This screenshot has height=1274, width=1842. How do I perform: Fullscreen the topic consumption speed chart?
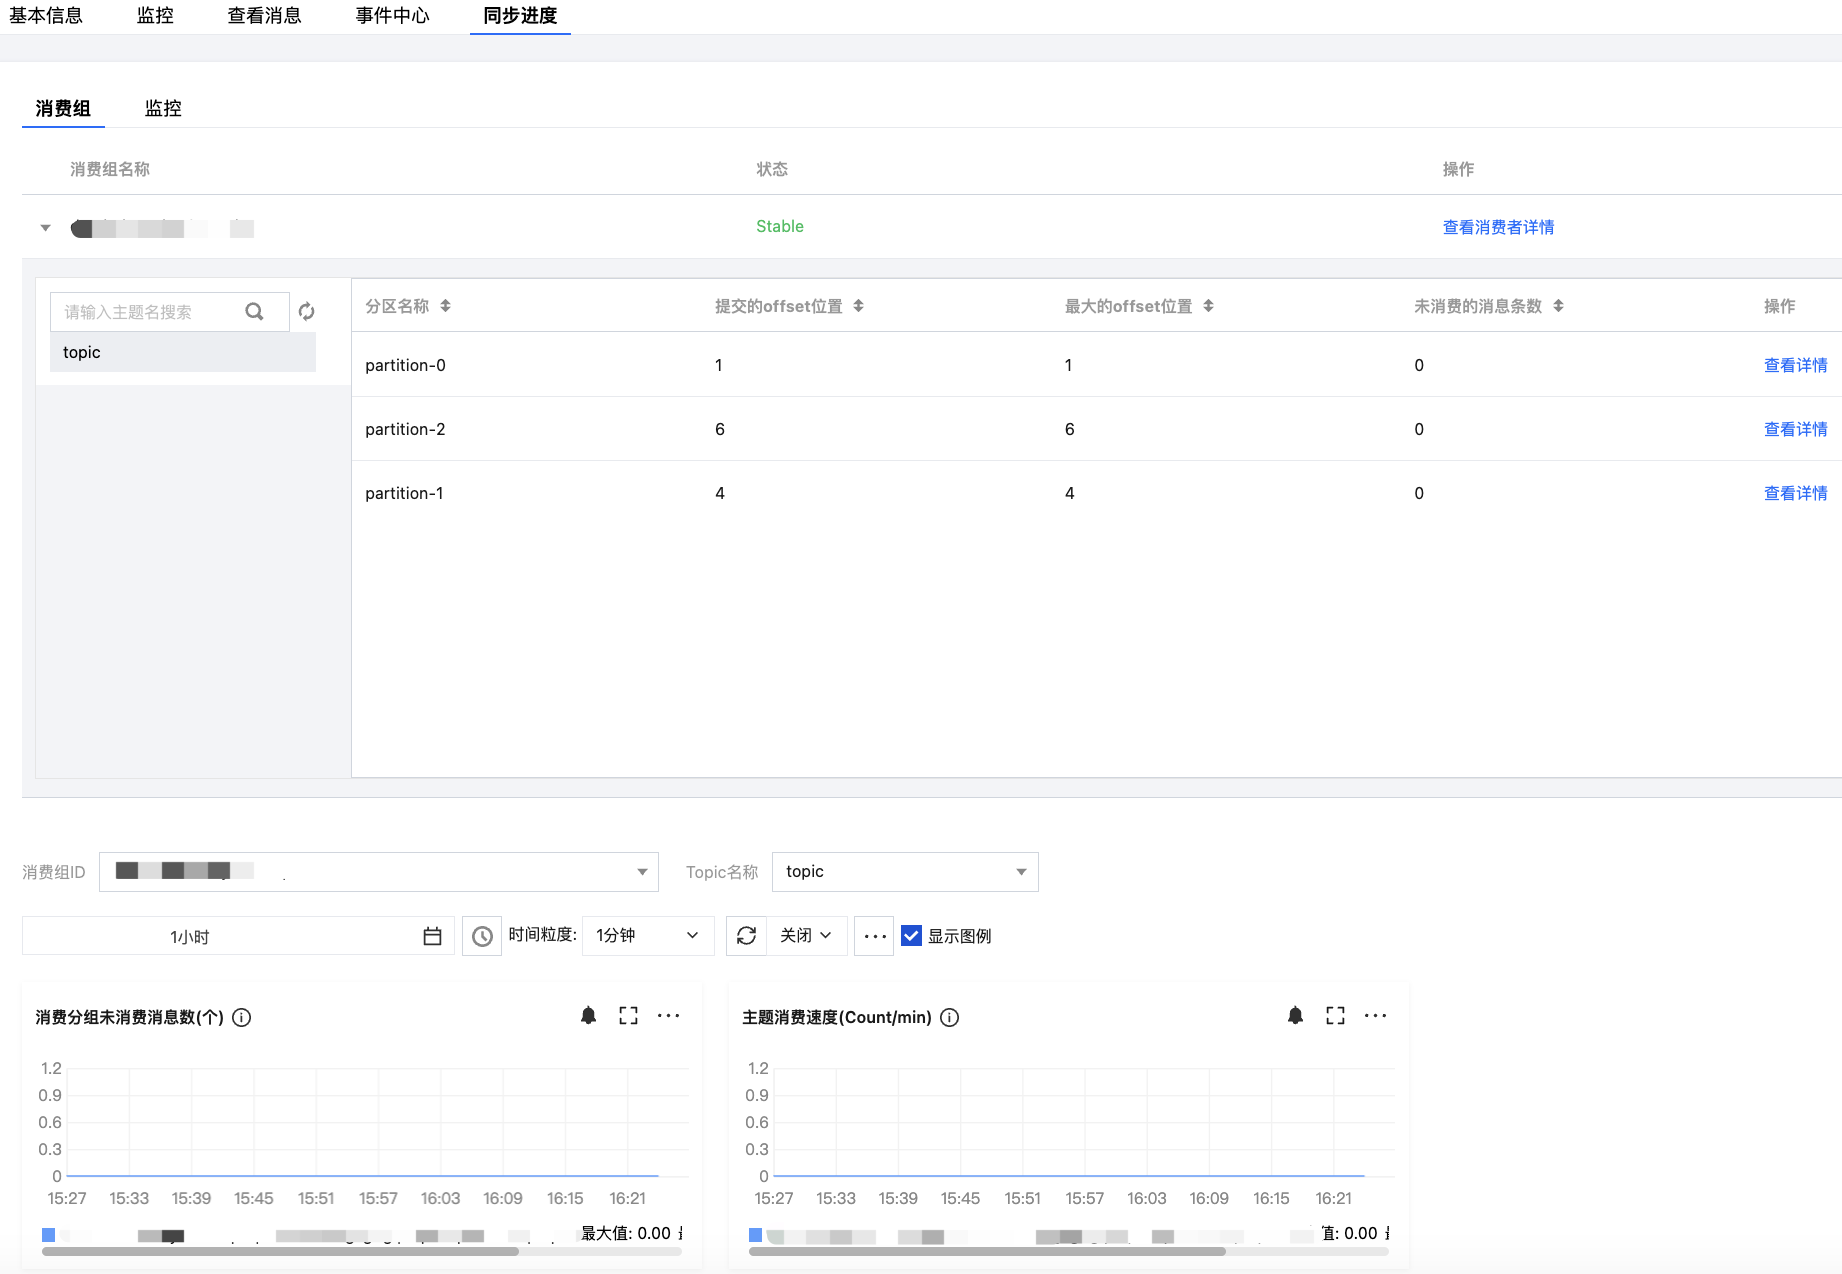point(1335,1016)
